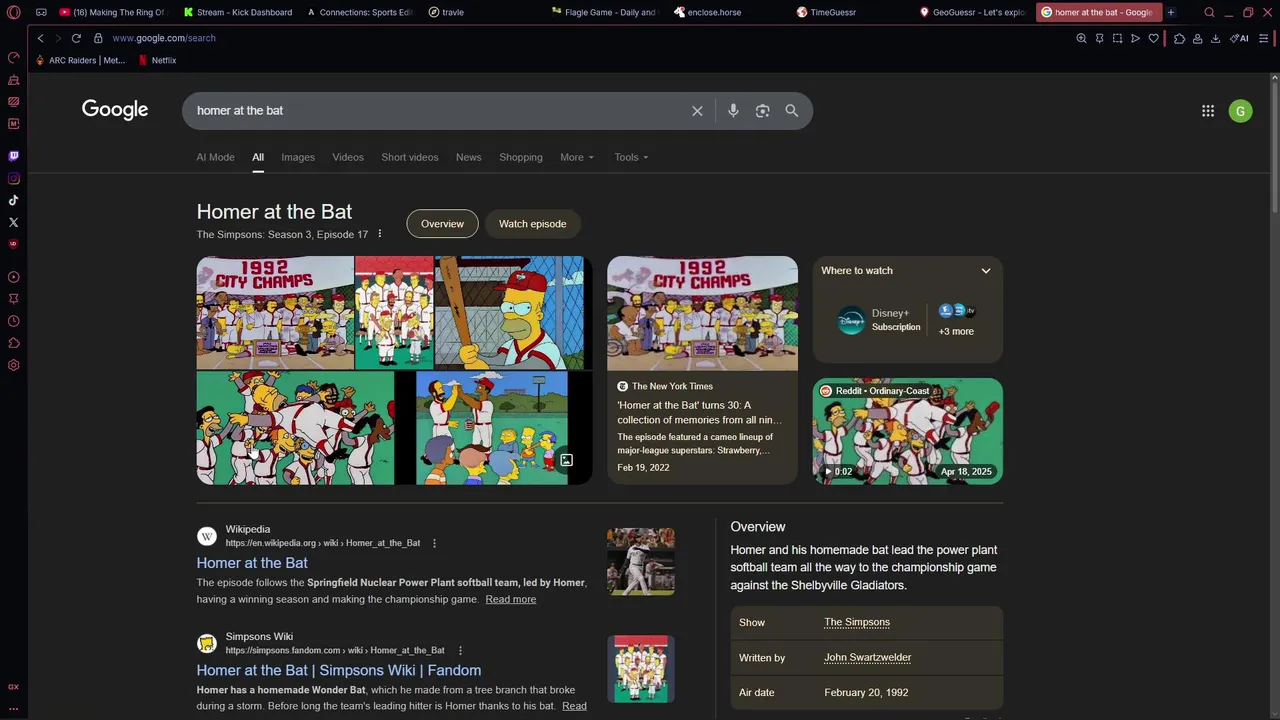Viewport: 1280px width, 720px height.
Task: Select the Overview chip
Action: click(x=442, y=224)
